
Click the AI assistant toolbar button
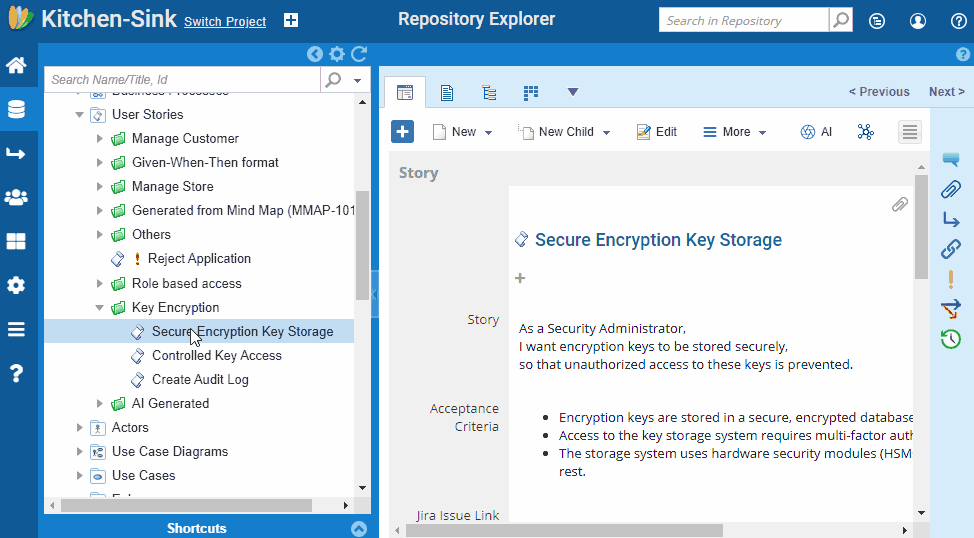point(816,132)
